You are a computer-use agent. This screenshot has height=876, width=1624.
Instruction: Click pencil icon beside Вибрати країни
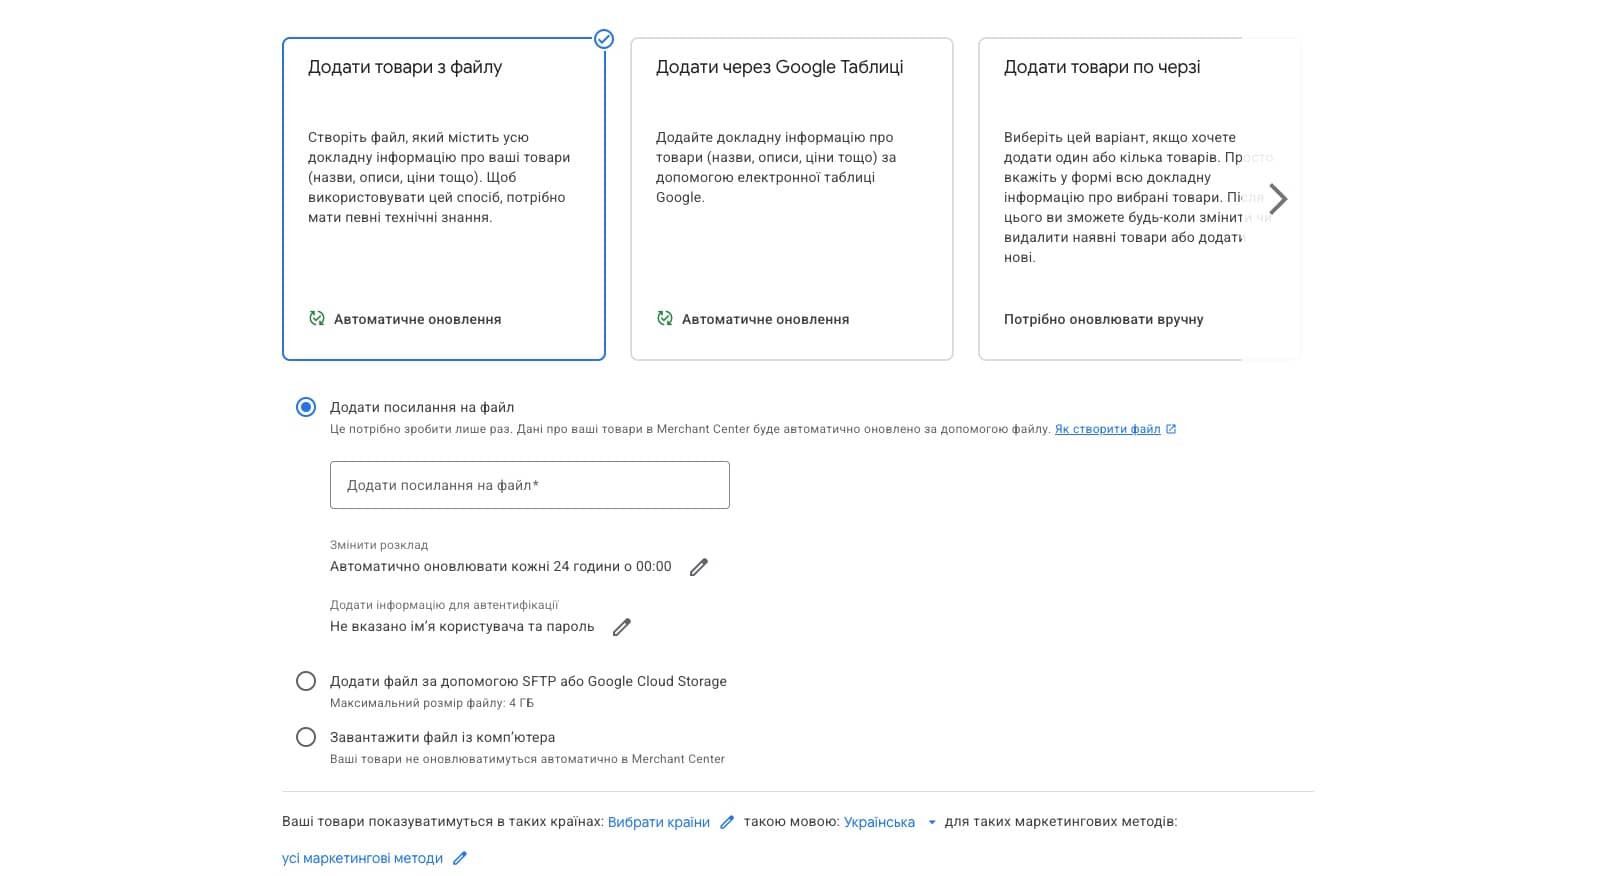point(727,822)
